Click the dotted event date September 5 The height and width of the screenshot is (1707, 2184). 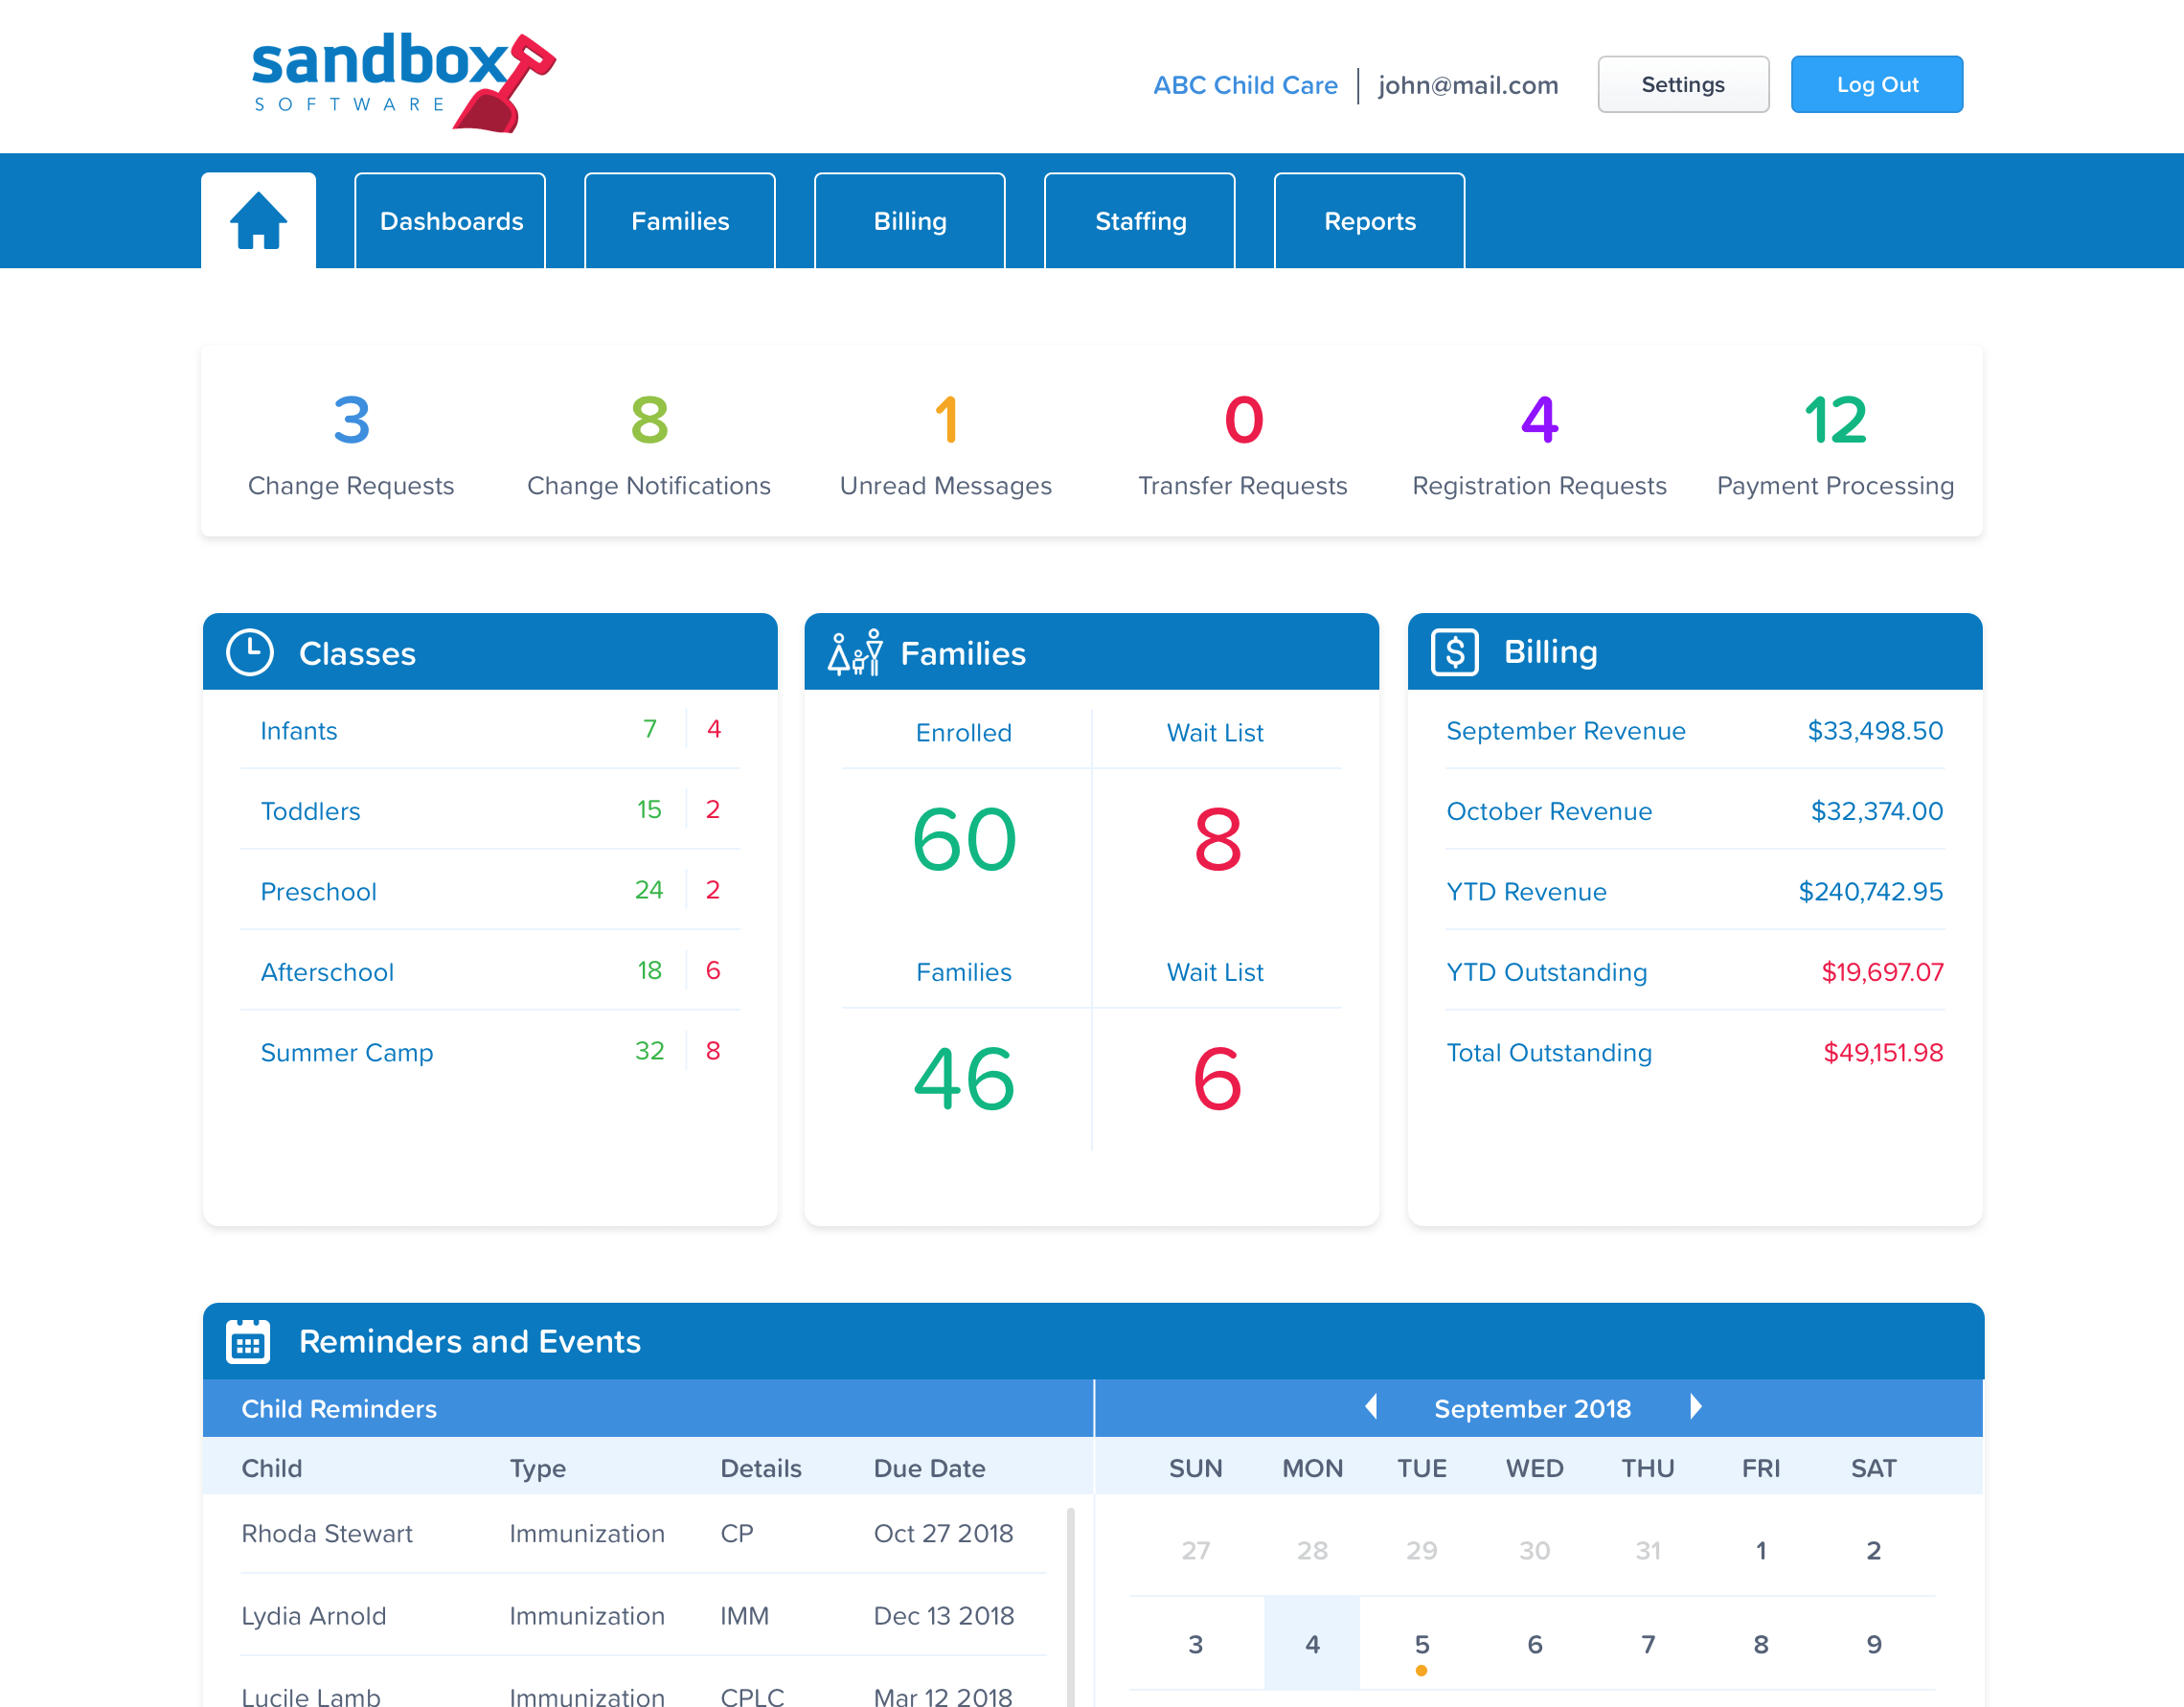coord(1422,1643)
